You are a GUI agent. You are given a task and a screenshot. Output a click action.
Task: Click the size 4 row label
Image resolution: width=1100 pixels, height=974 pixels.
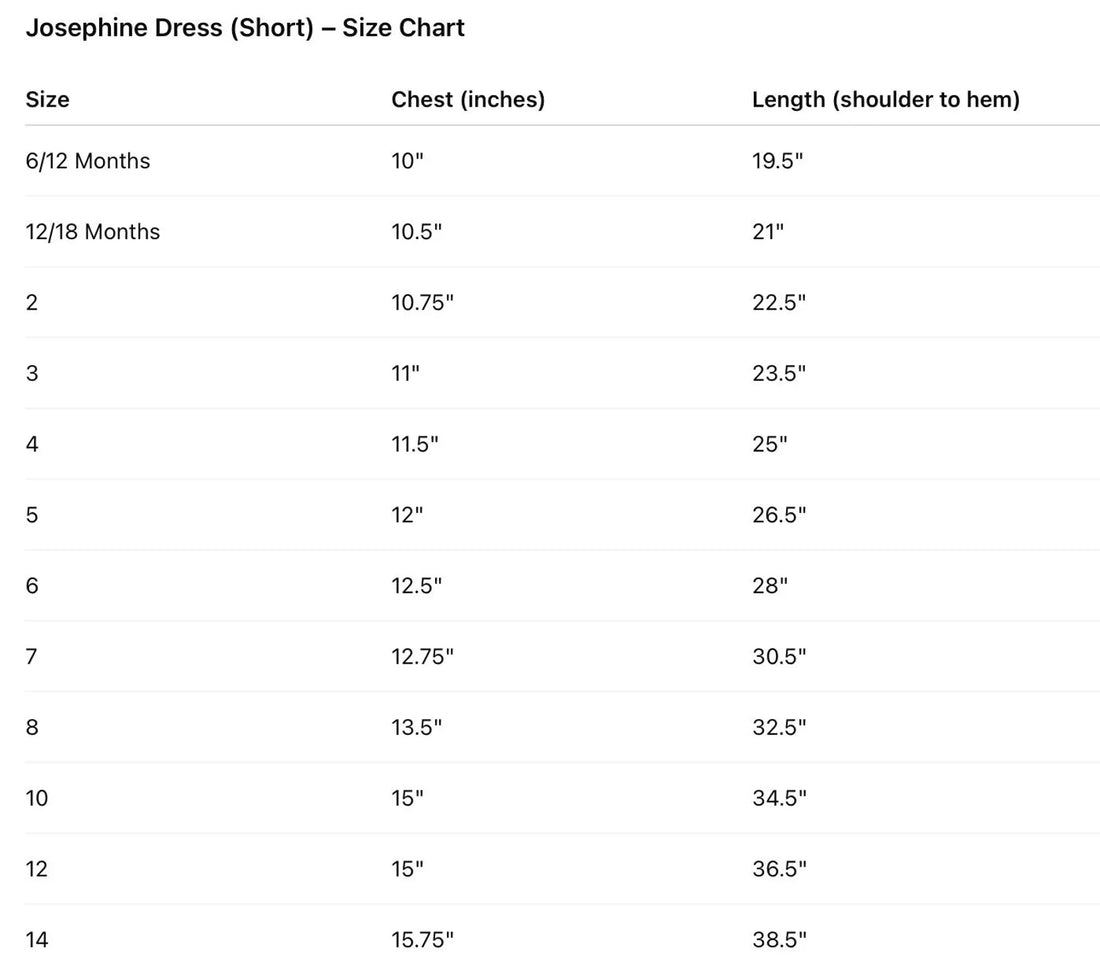click(x=32, y=445)
